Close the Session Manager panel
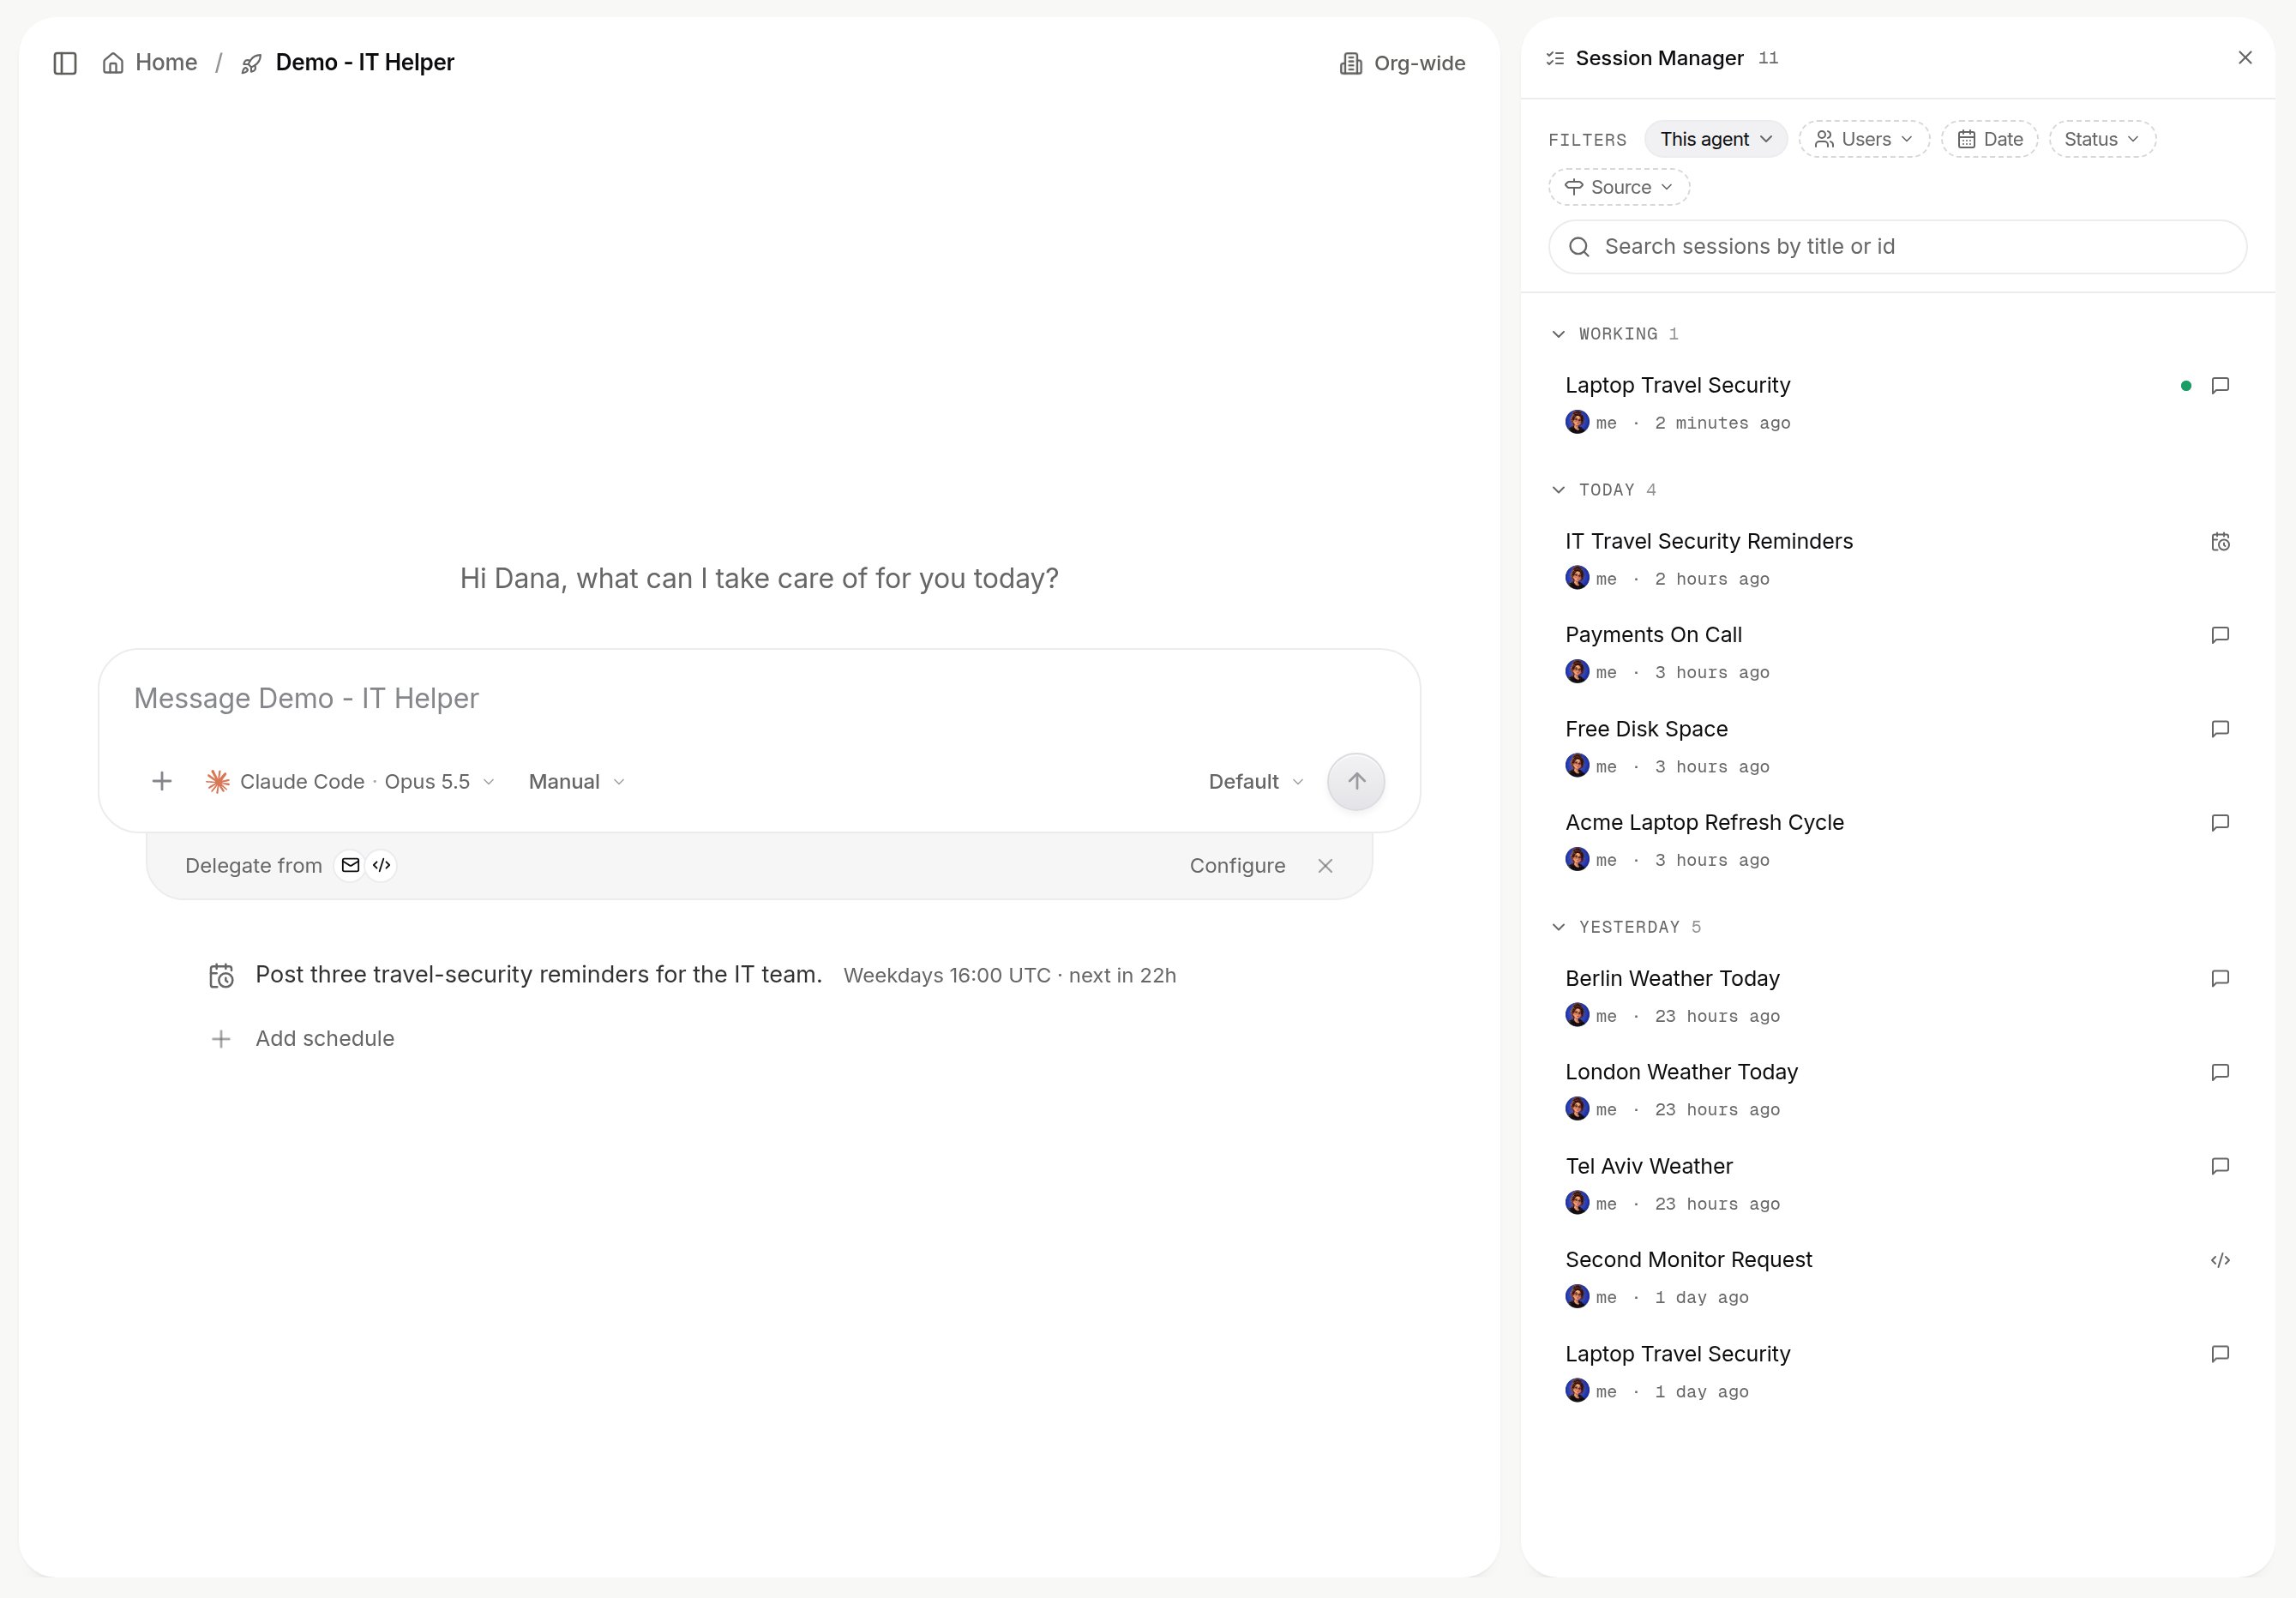Screen dimensions: 2296x1598 (x=2245, y=58)
